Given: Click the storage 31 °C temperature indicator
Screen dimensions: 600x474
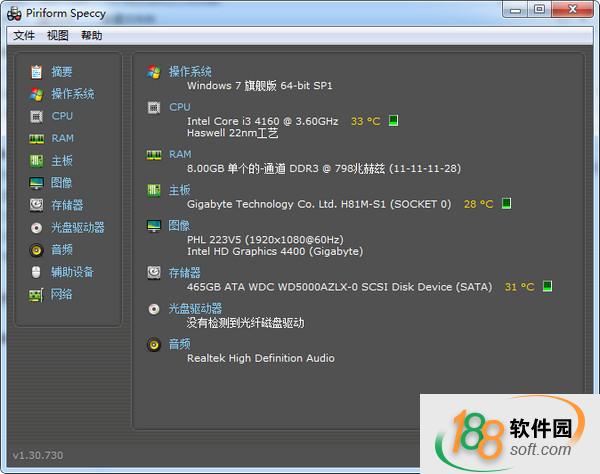Looking at the screenshot, I should click(518, 287).
